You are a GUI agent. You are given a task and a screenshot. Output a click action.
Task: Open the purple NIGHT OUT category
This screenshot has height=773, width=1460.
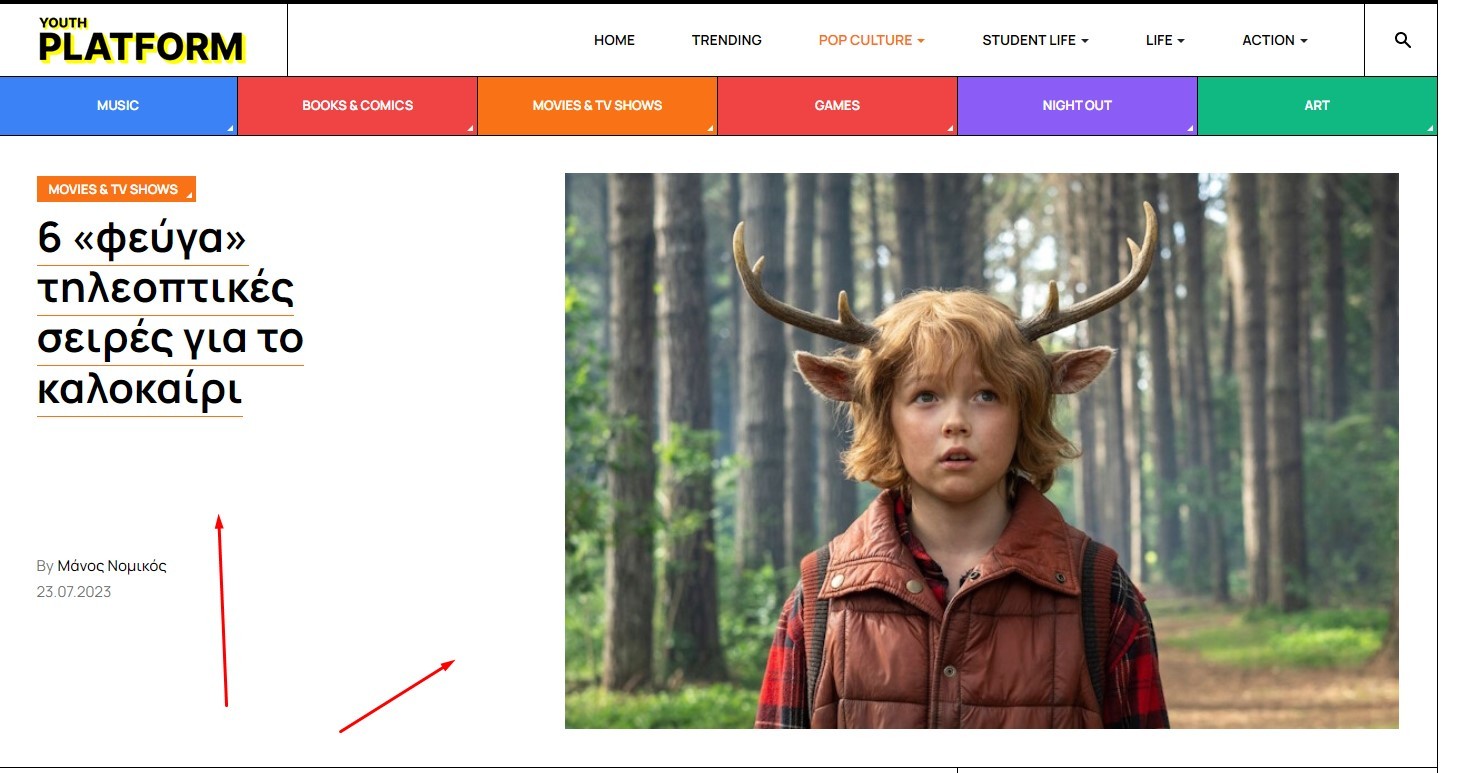coord(1077,105)
